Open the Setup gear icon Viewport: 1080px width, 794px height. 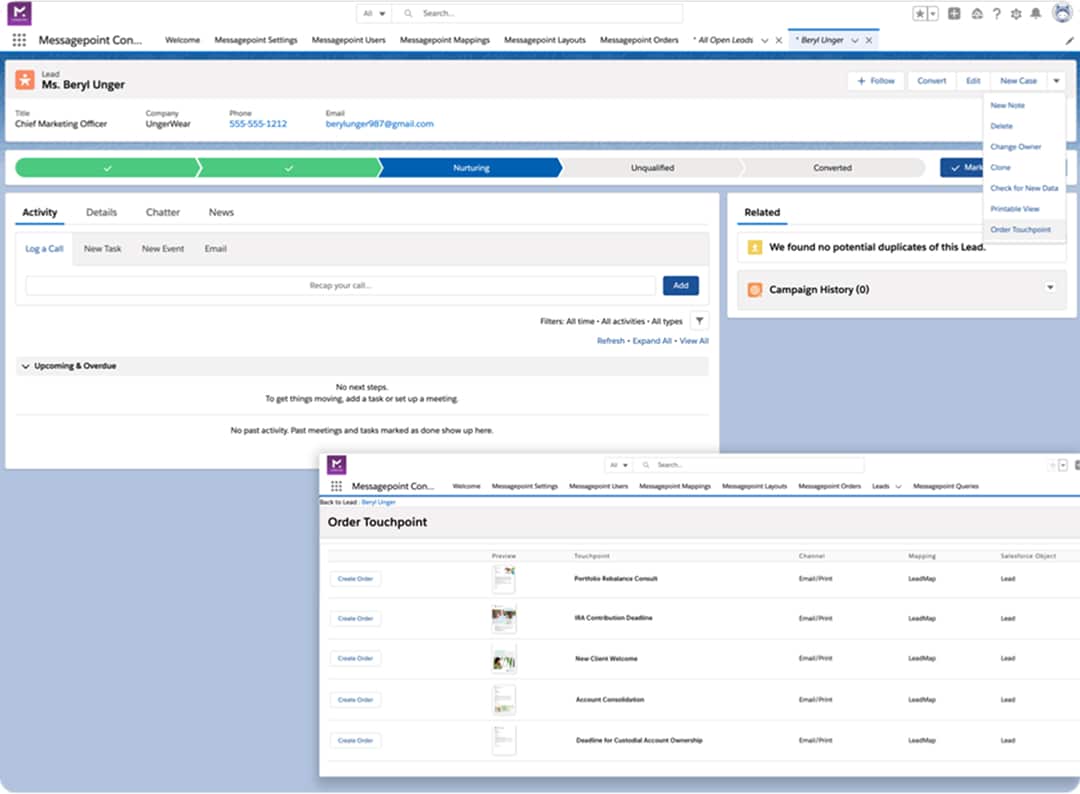point(1016,13)
